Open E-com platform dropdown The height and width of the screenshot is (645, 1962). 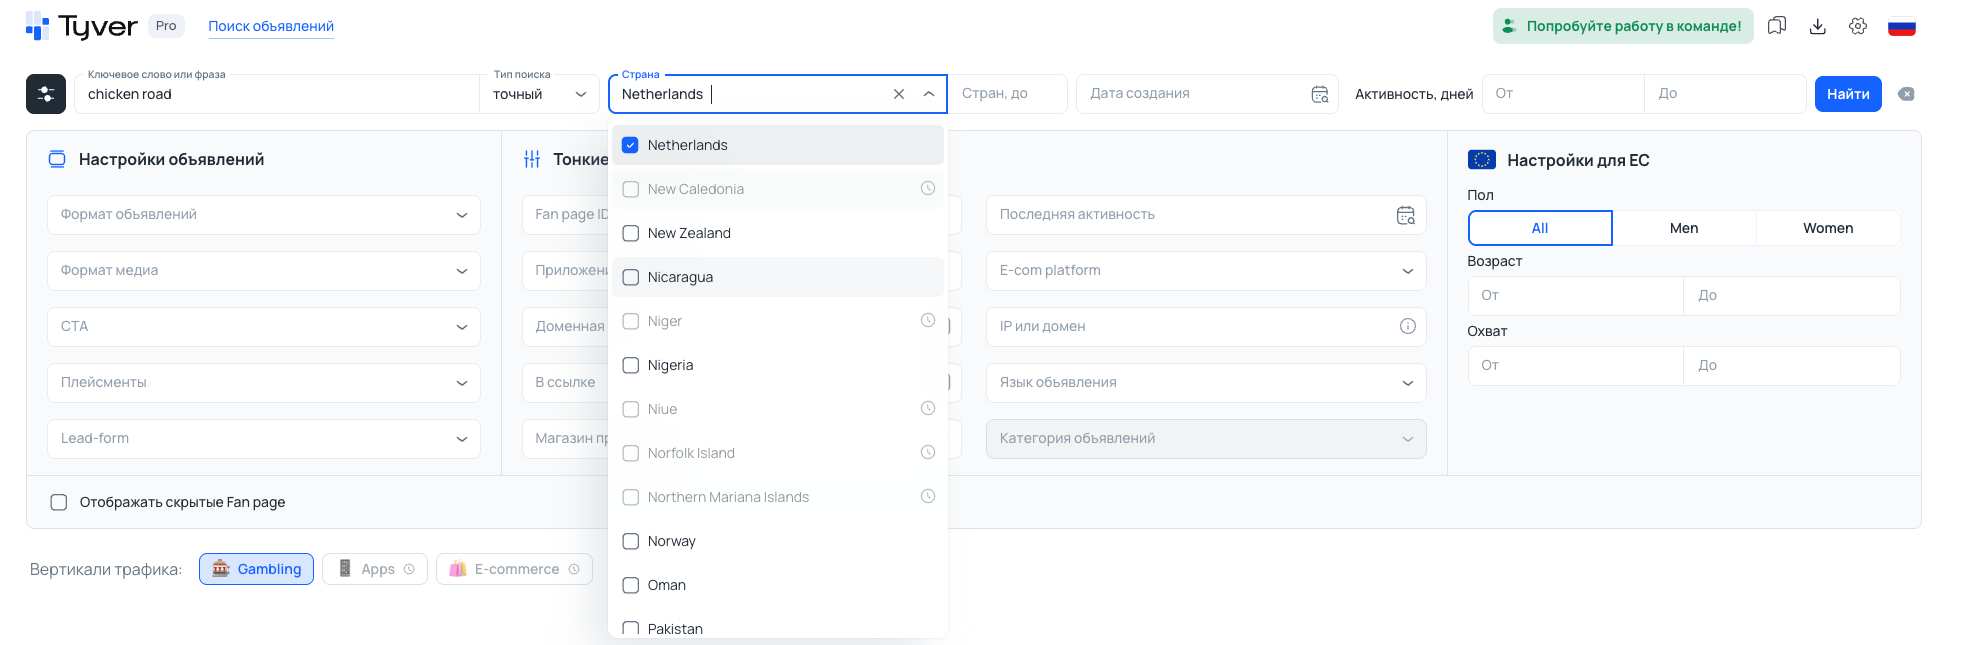[1206, 271]
